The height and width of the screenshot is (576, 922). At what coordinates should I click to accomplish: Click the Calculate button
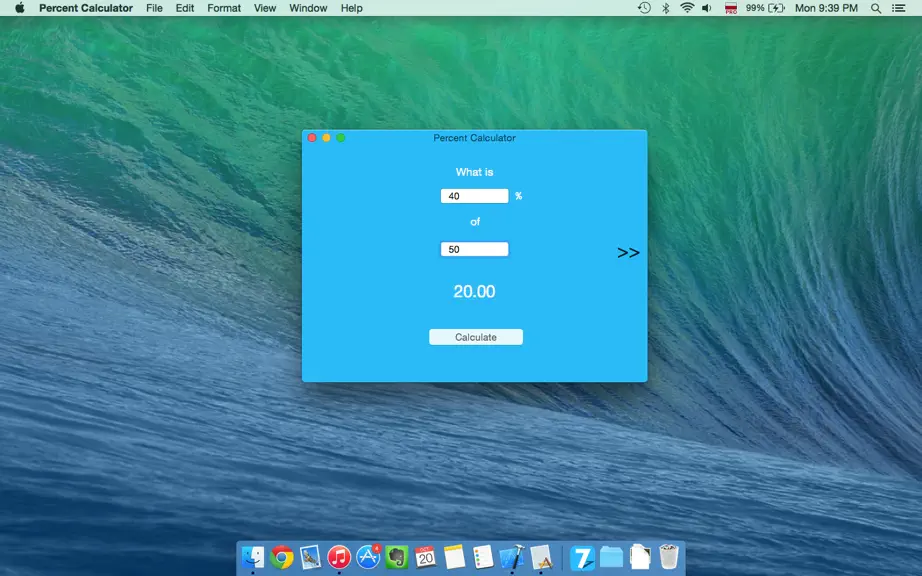[476, 337]
